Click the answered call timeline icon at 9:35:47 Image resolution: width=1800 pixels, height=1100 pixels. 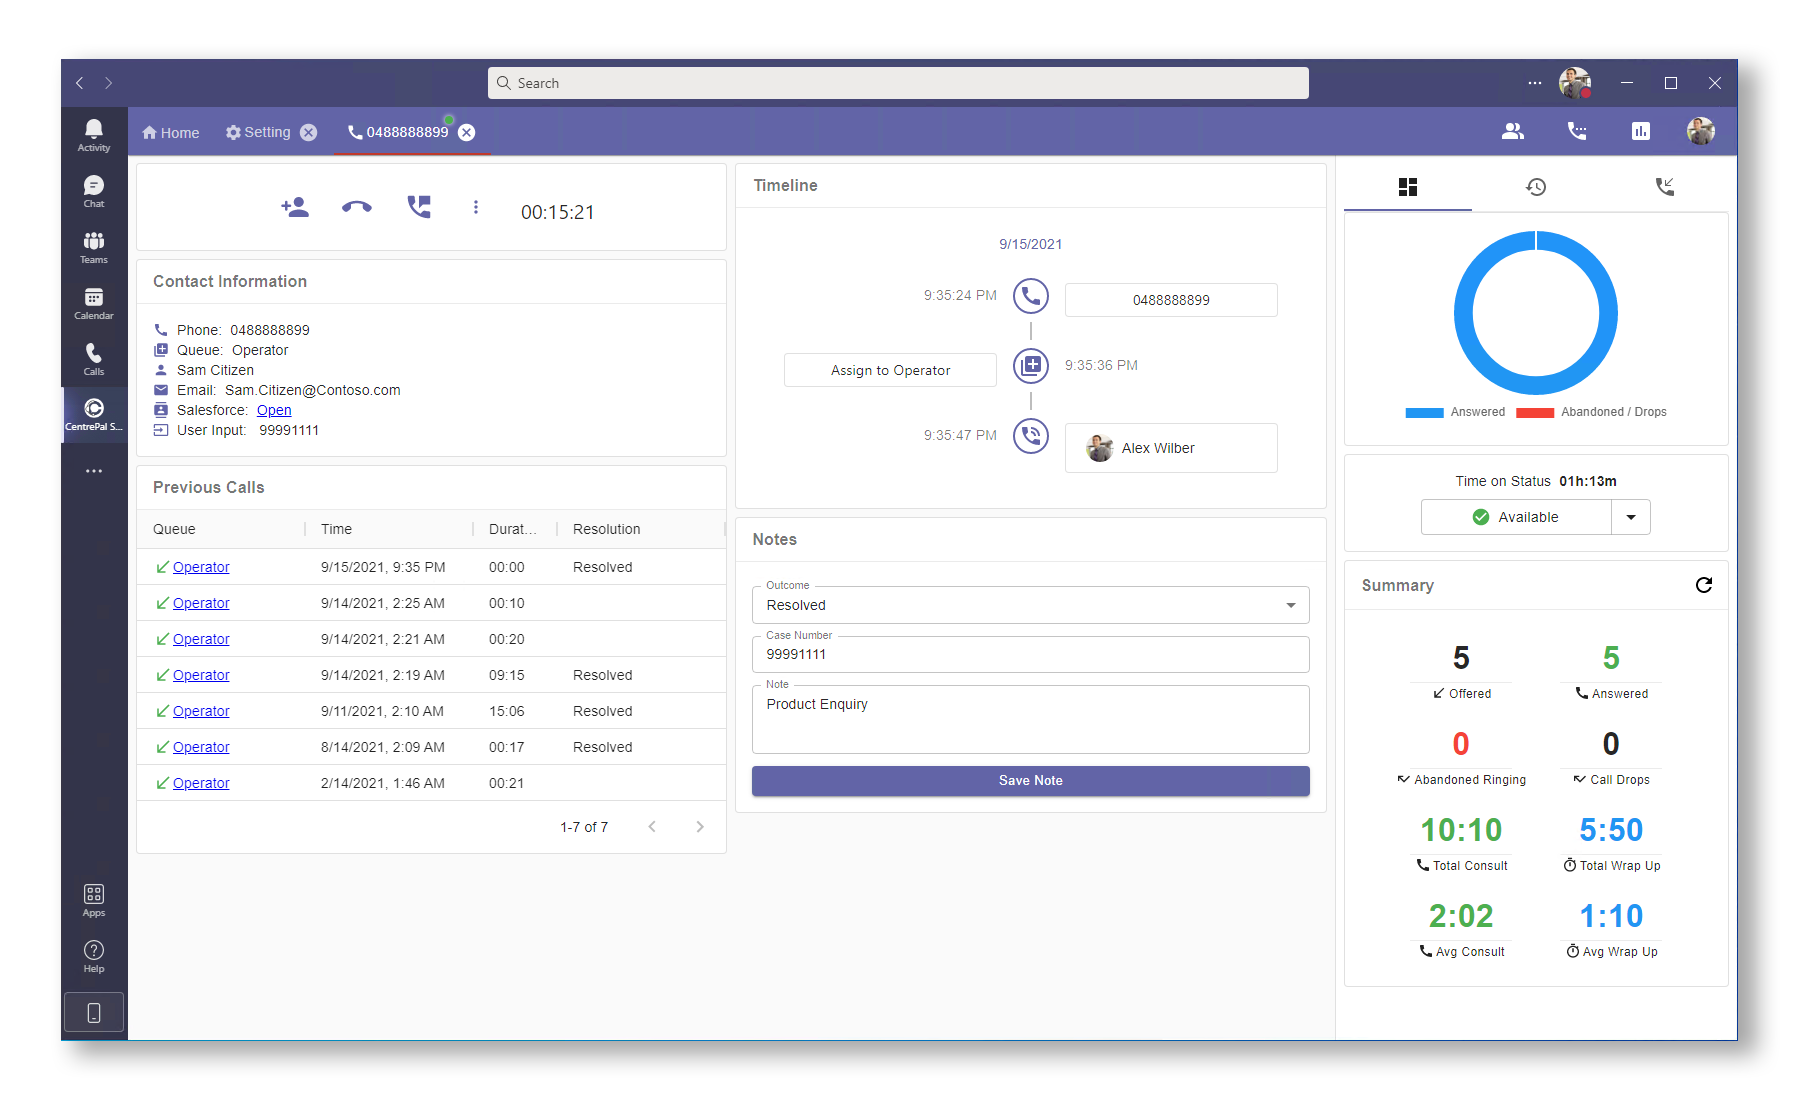(x=1031, y=436)
